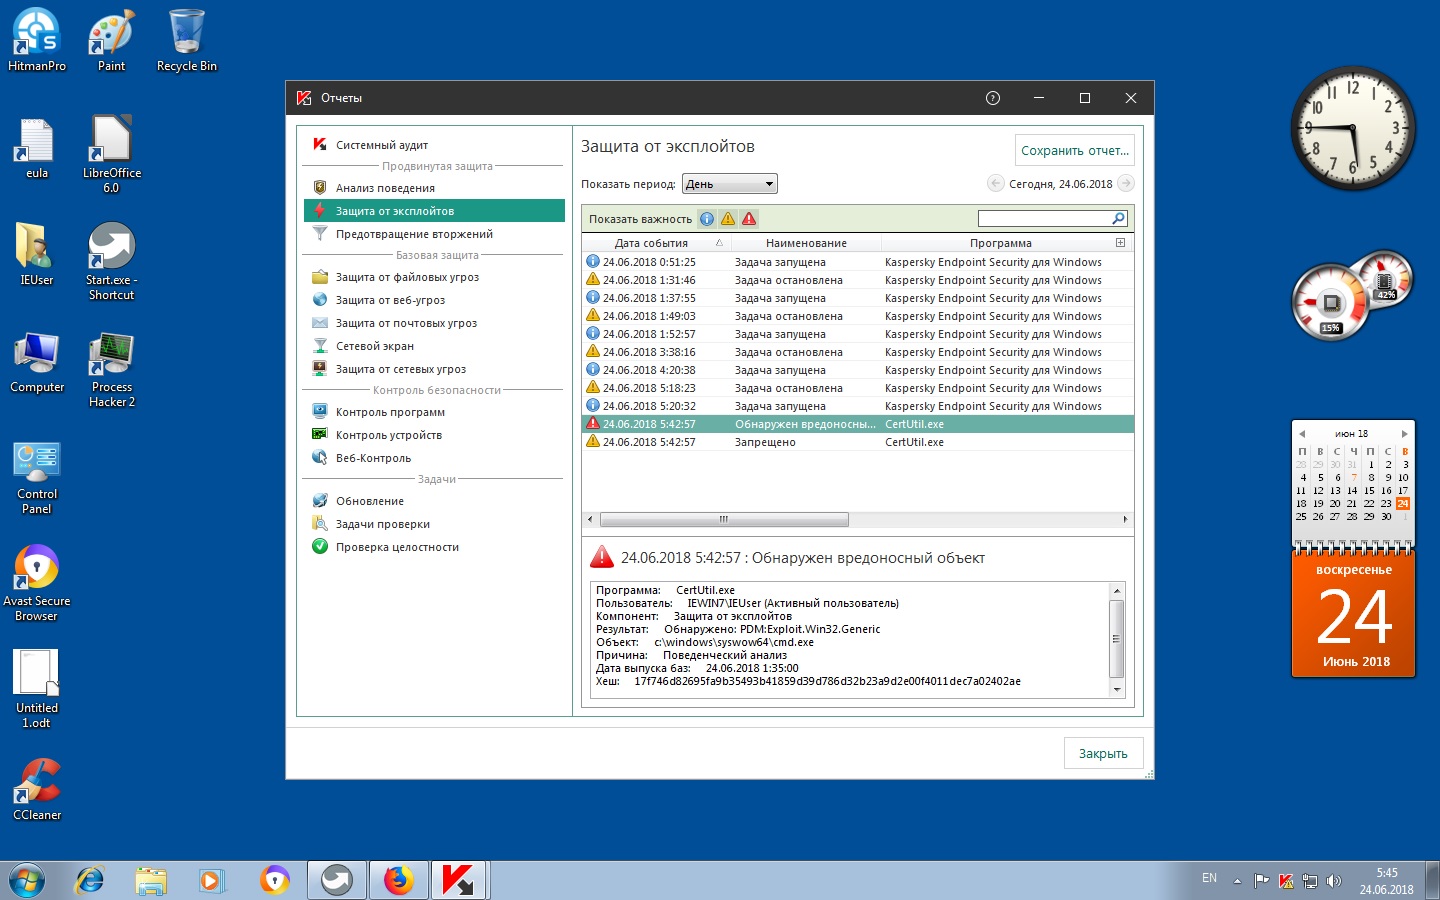Click horizontal scrollbar right arrow in table
Image resolution: width=1440 pixels, height=900 pixels.
click(1126, 520)
